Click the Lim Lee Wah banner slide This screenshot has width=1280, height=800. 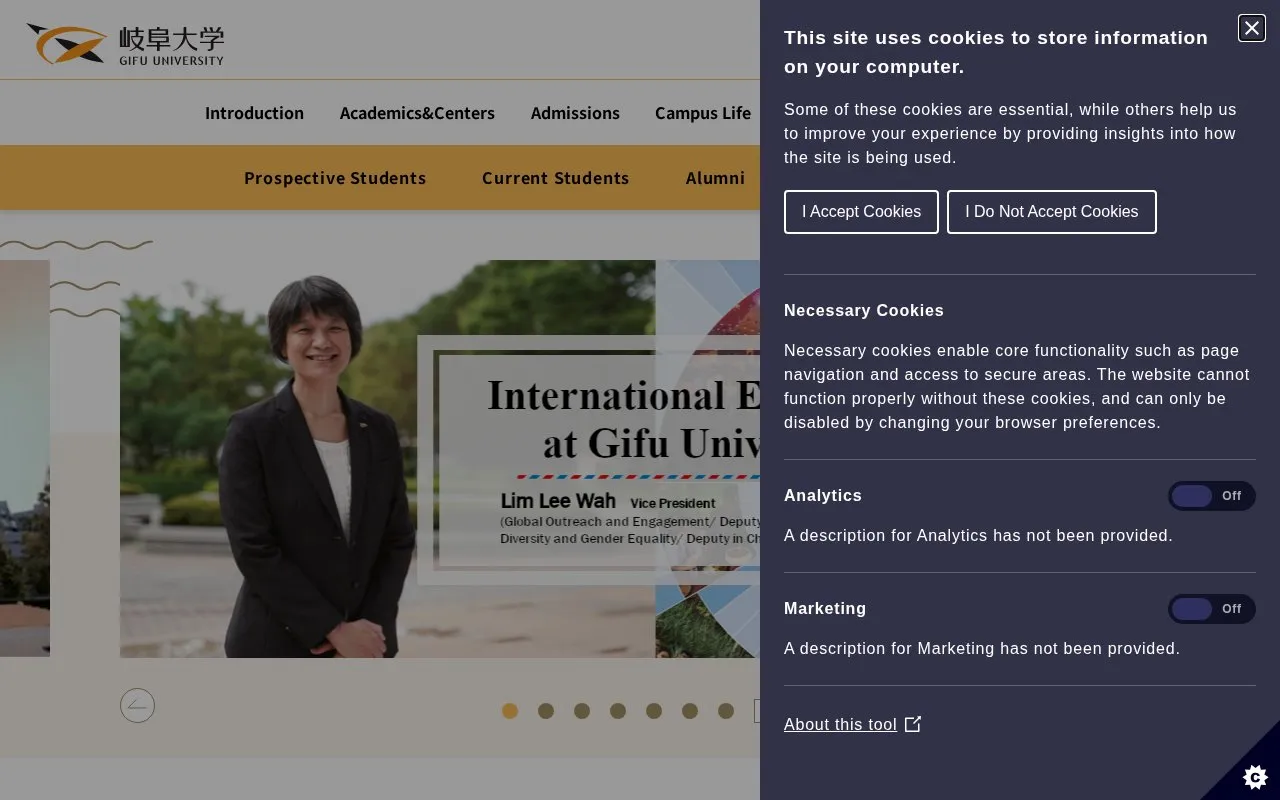click(x=440, y=459)
